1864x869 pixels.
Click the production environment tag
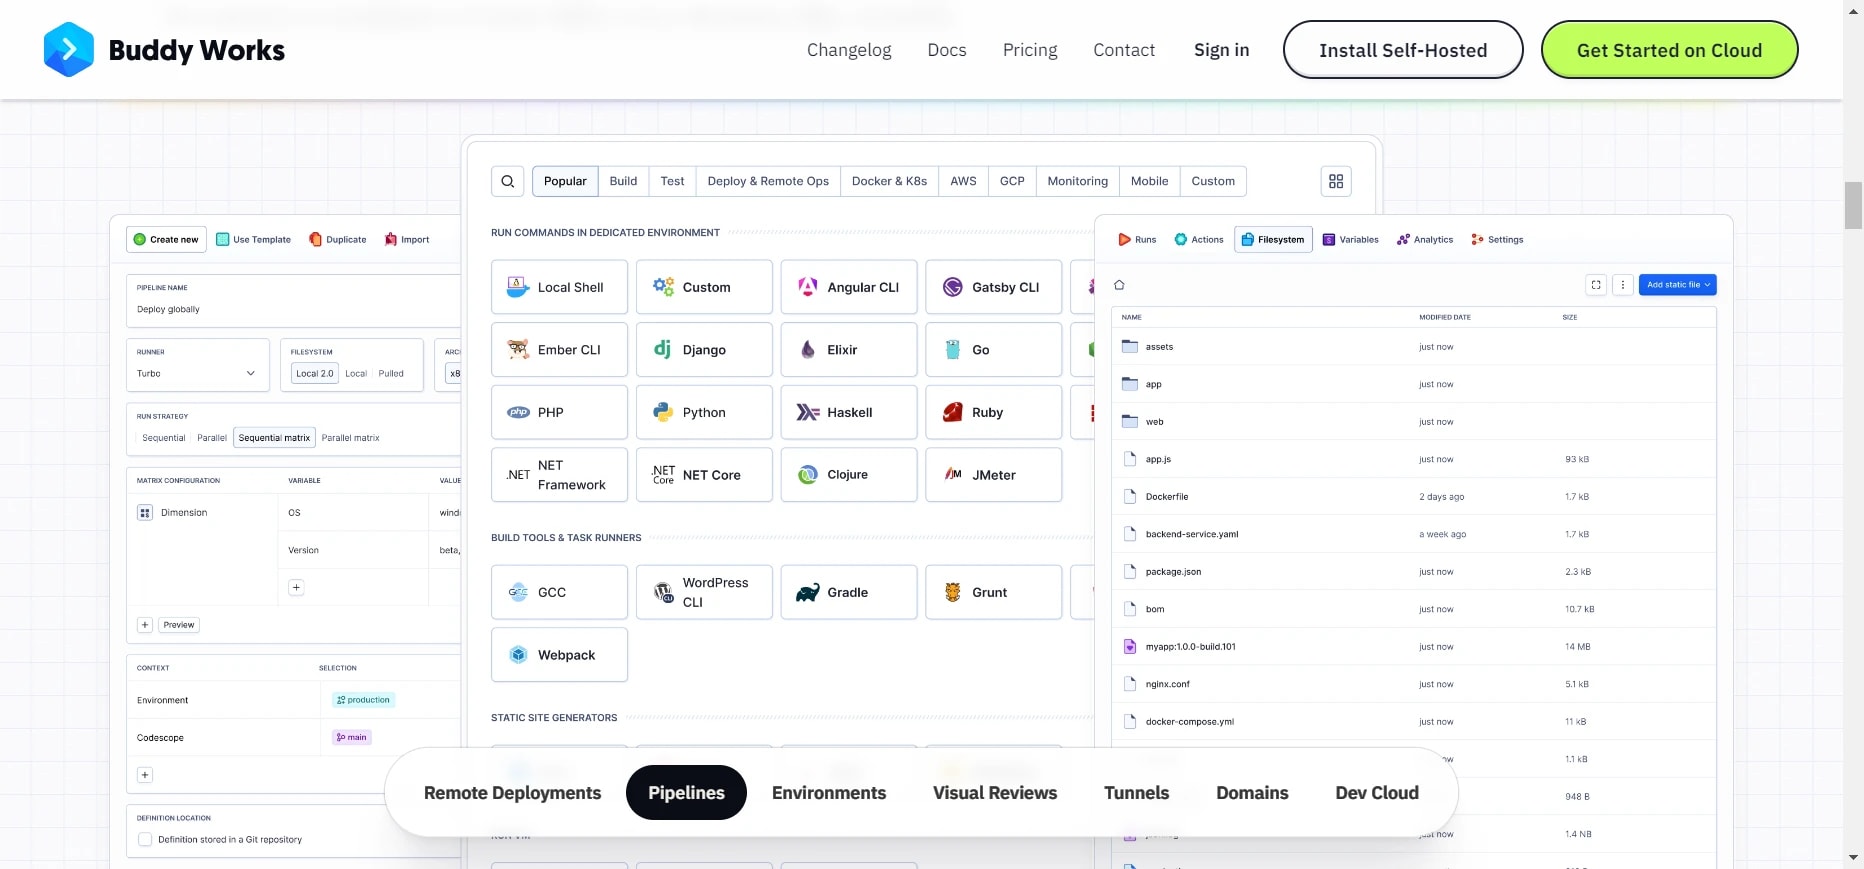coord(363,700)
